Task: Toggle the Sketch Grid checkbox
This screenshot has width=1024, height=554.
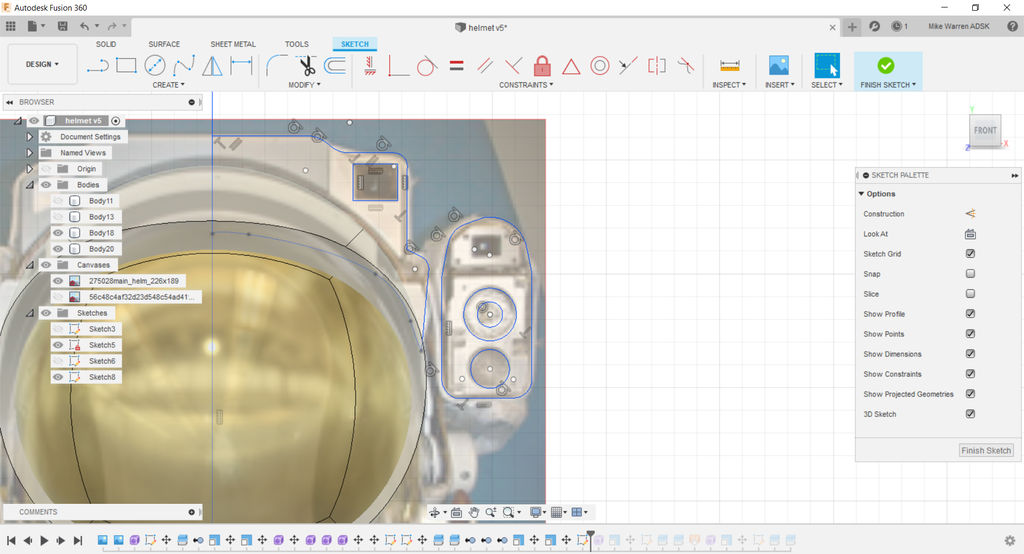Action: (970, 253)
